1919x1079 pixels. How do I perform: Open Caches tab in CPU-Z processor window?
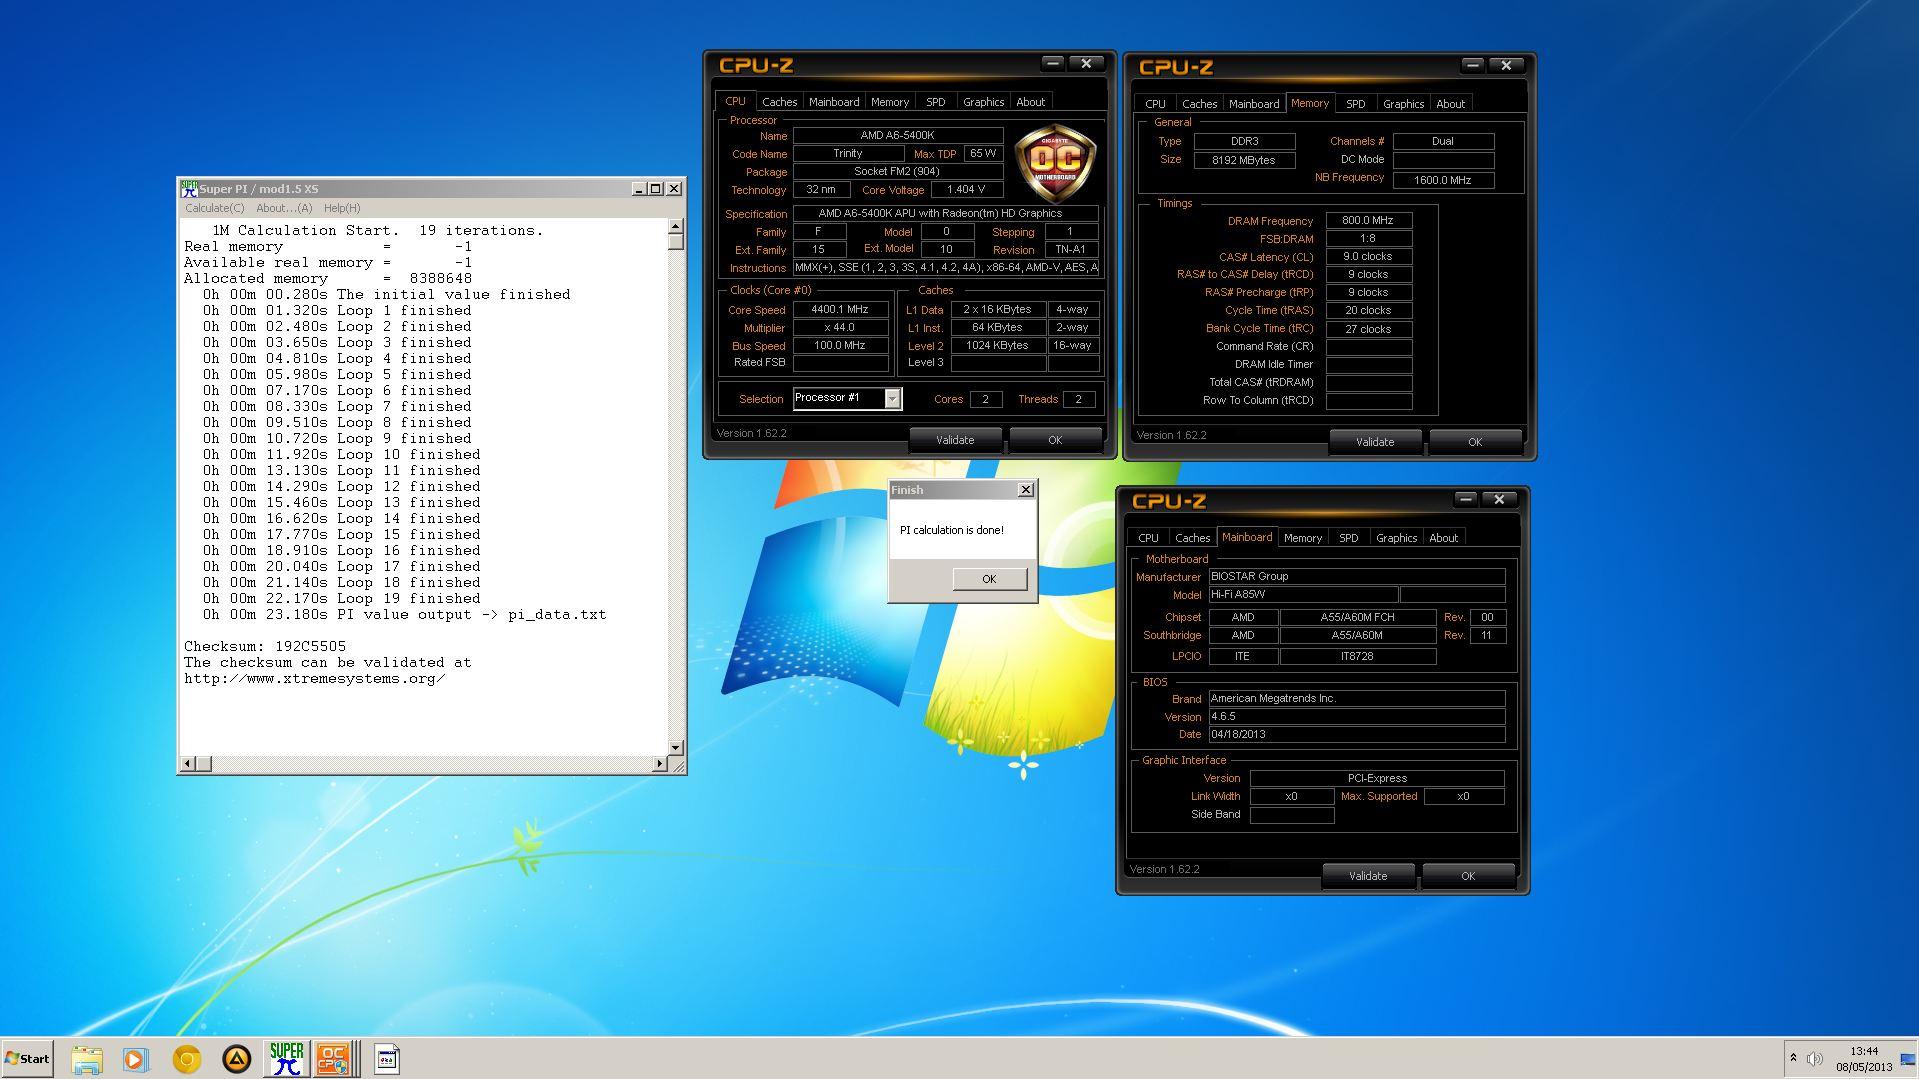tap(779, 102)
